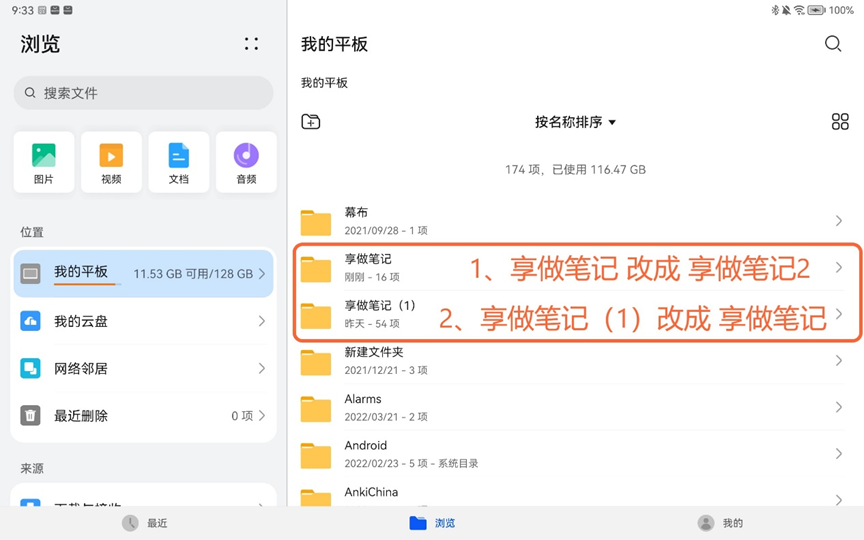Click the search files (搜索文件) field
The width and height of the screenshot is (864, 540).
(x=143, y=93)
